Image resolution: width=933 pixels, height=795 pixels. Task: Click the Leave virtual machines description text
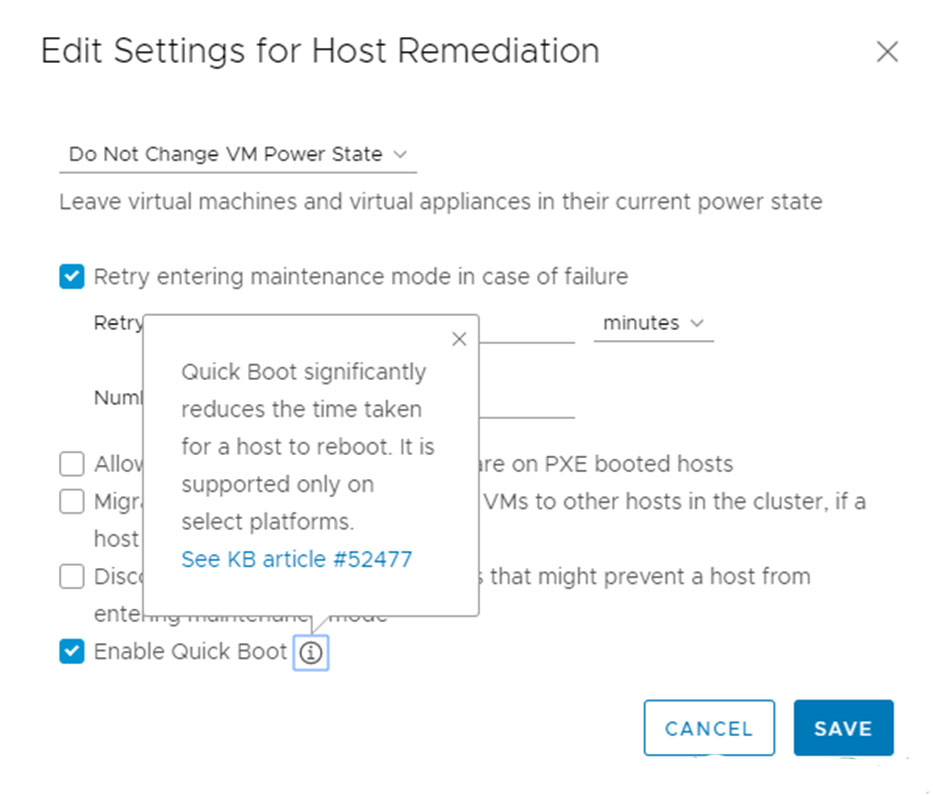pyautogui.click(x=440, y=202)
